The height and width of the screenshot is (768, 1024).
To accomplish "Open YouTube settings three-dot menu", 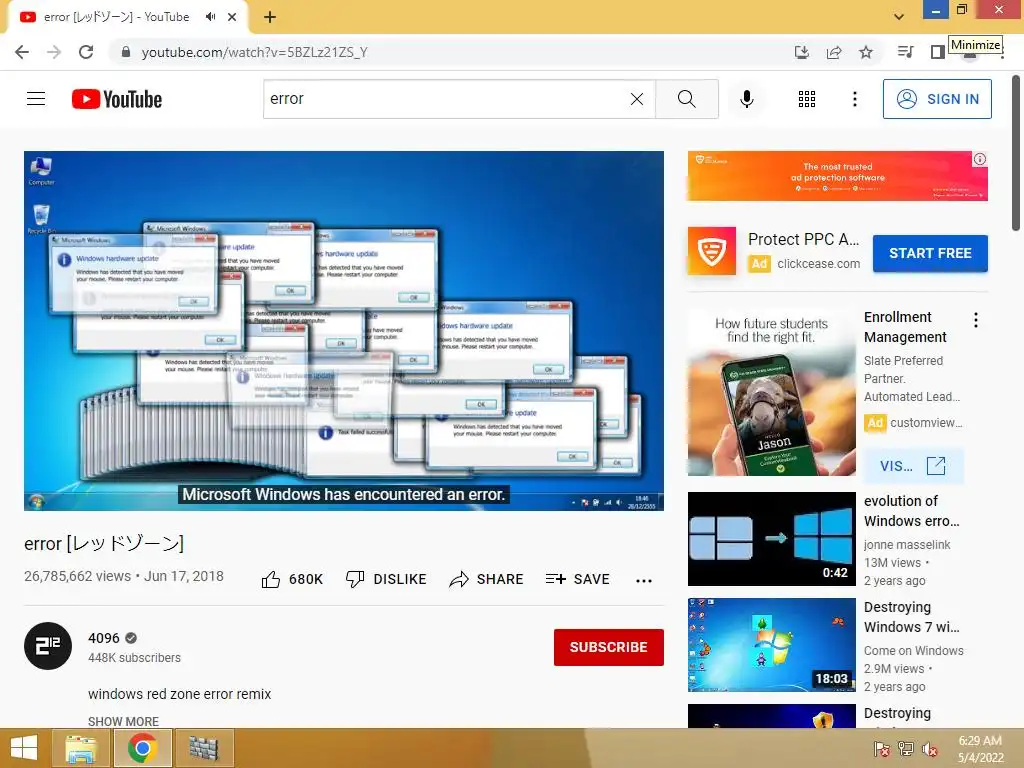I will click(x=855, y=99).
